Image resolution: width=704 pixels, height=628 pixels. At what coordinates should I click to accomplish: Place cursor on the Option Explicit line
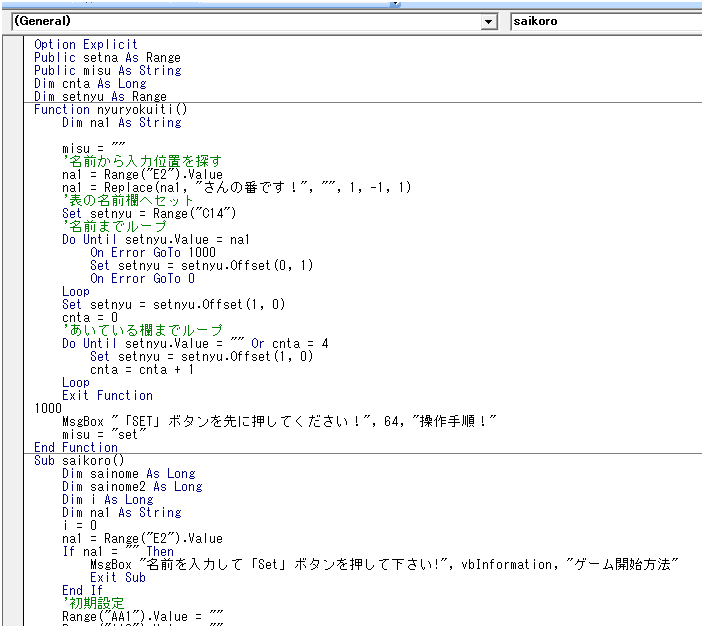click(86, 45)
